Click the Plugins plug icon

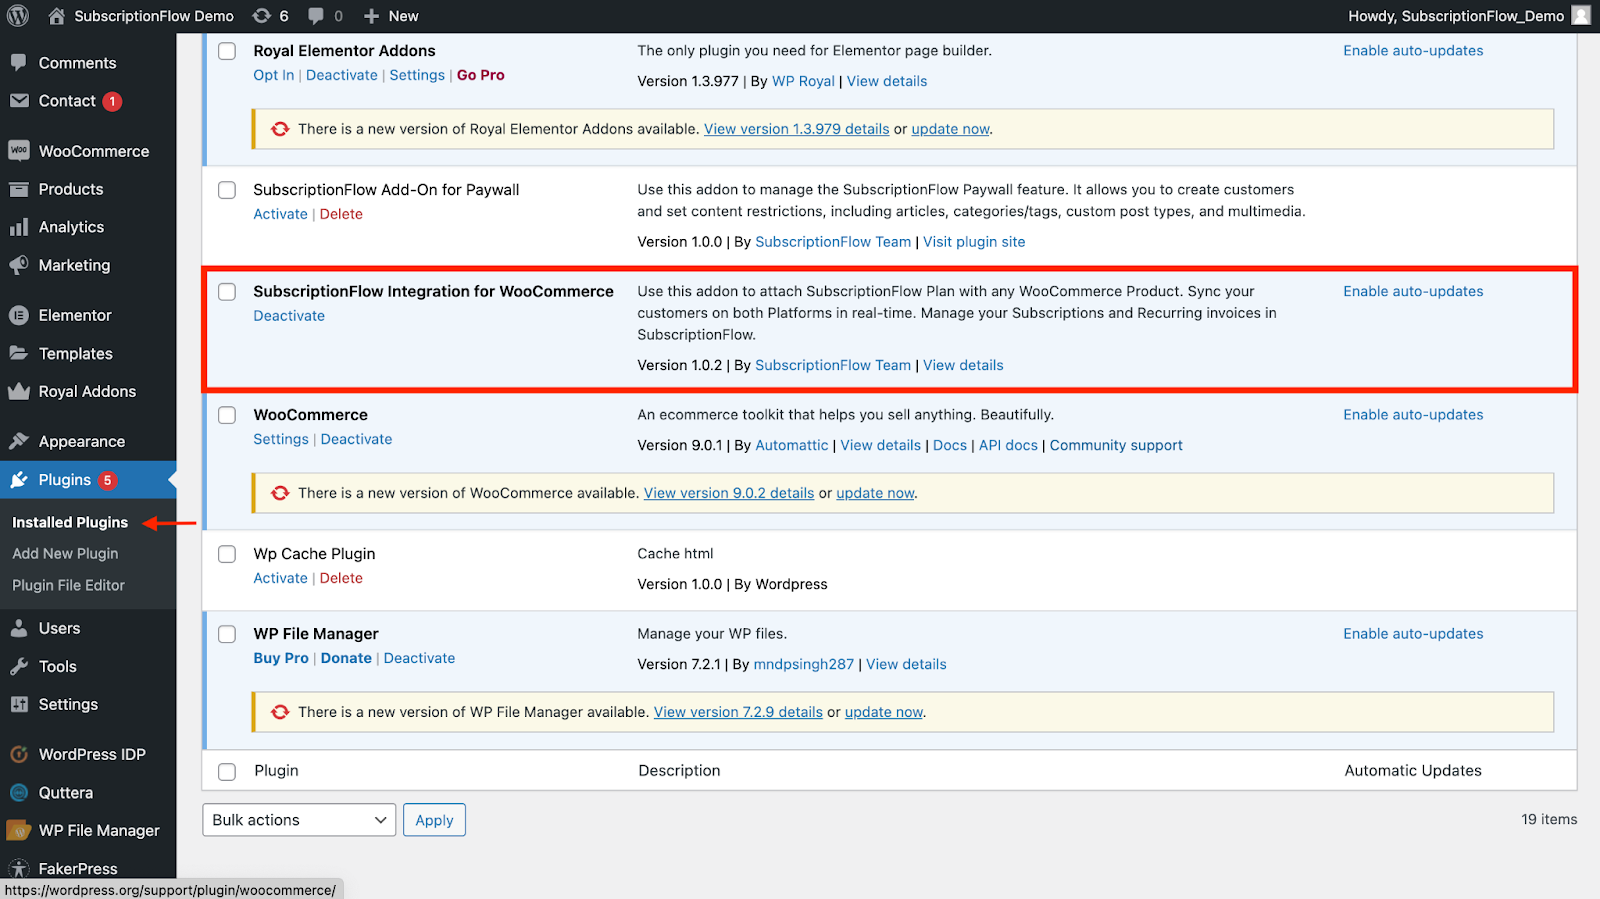[x=19, y=480]
